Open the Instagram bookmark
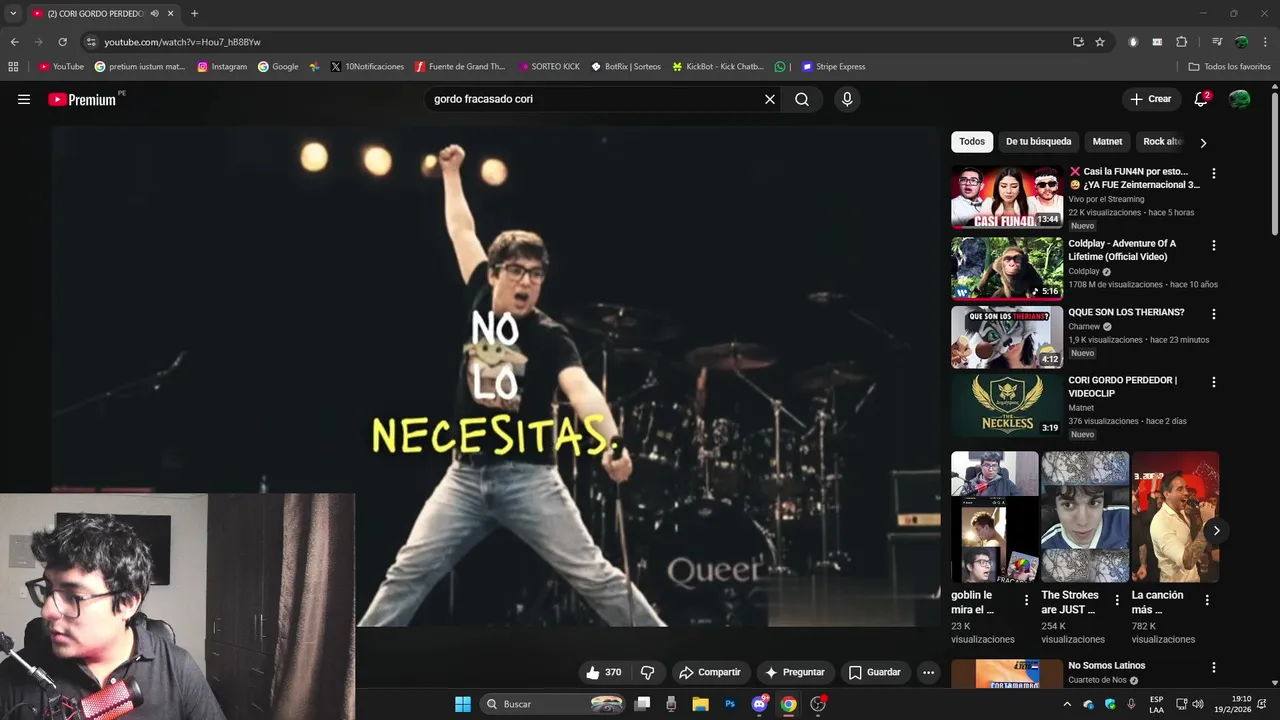The width and height of the screenshot is (1280, 720). [222, 67]
